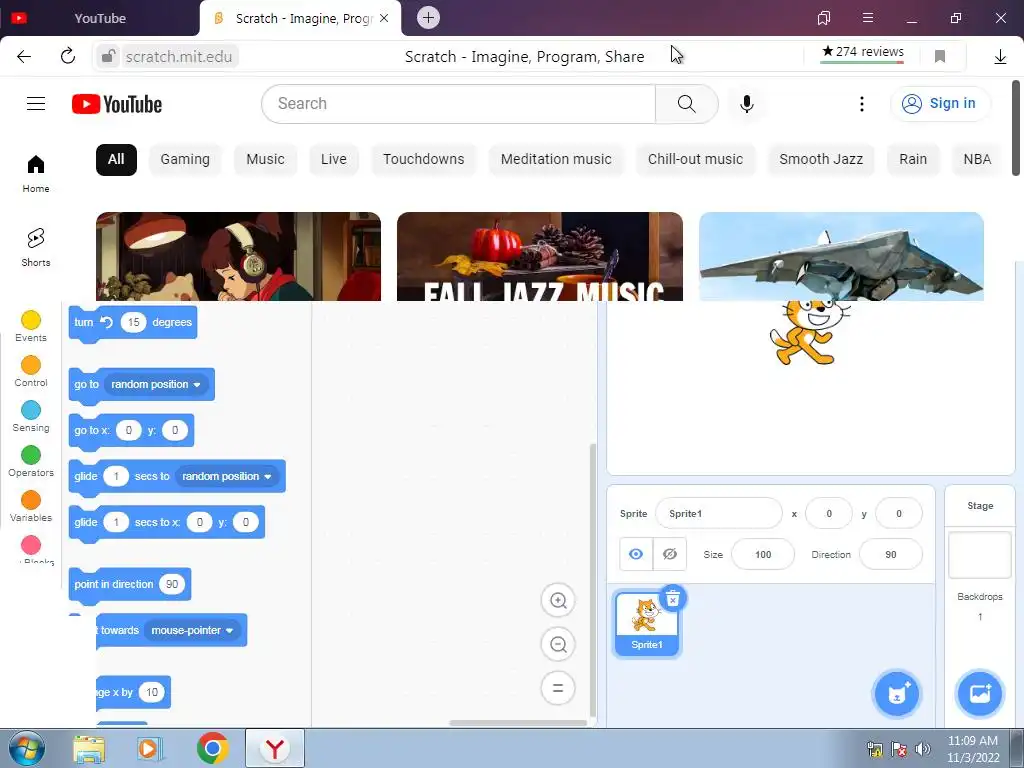This screenshot has width=1024, height=768.
Task: Open Windows Explorer from taskbar
Action: click(x=89, y=749)
